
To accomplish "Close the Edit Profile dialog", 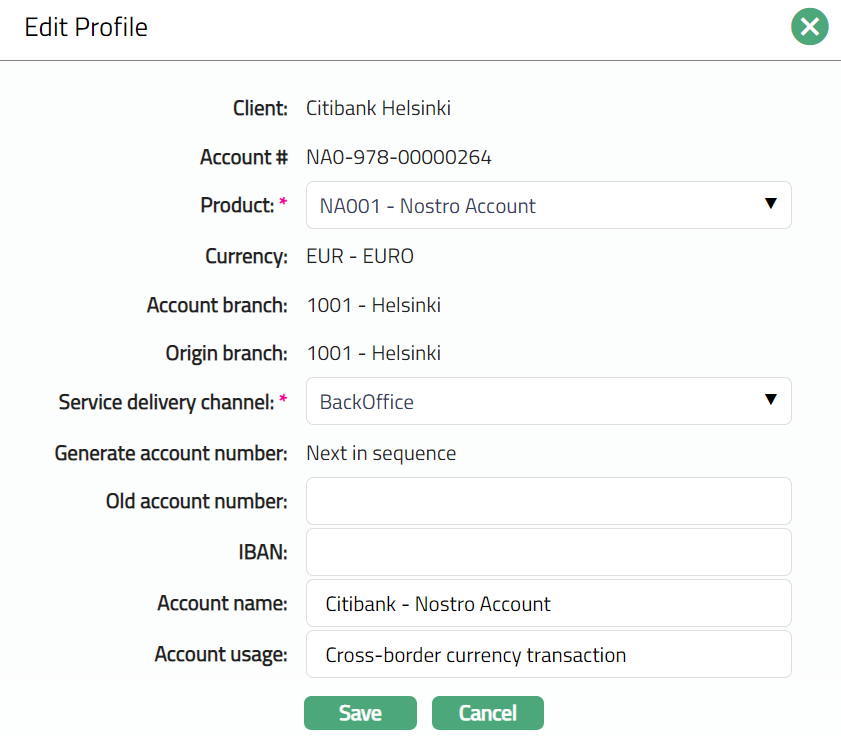I will [809, 27].
